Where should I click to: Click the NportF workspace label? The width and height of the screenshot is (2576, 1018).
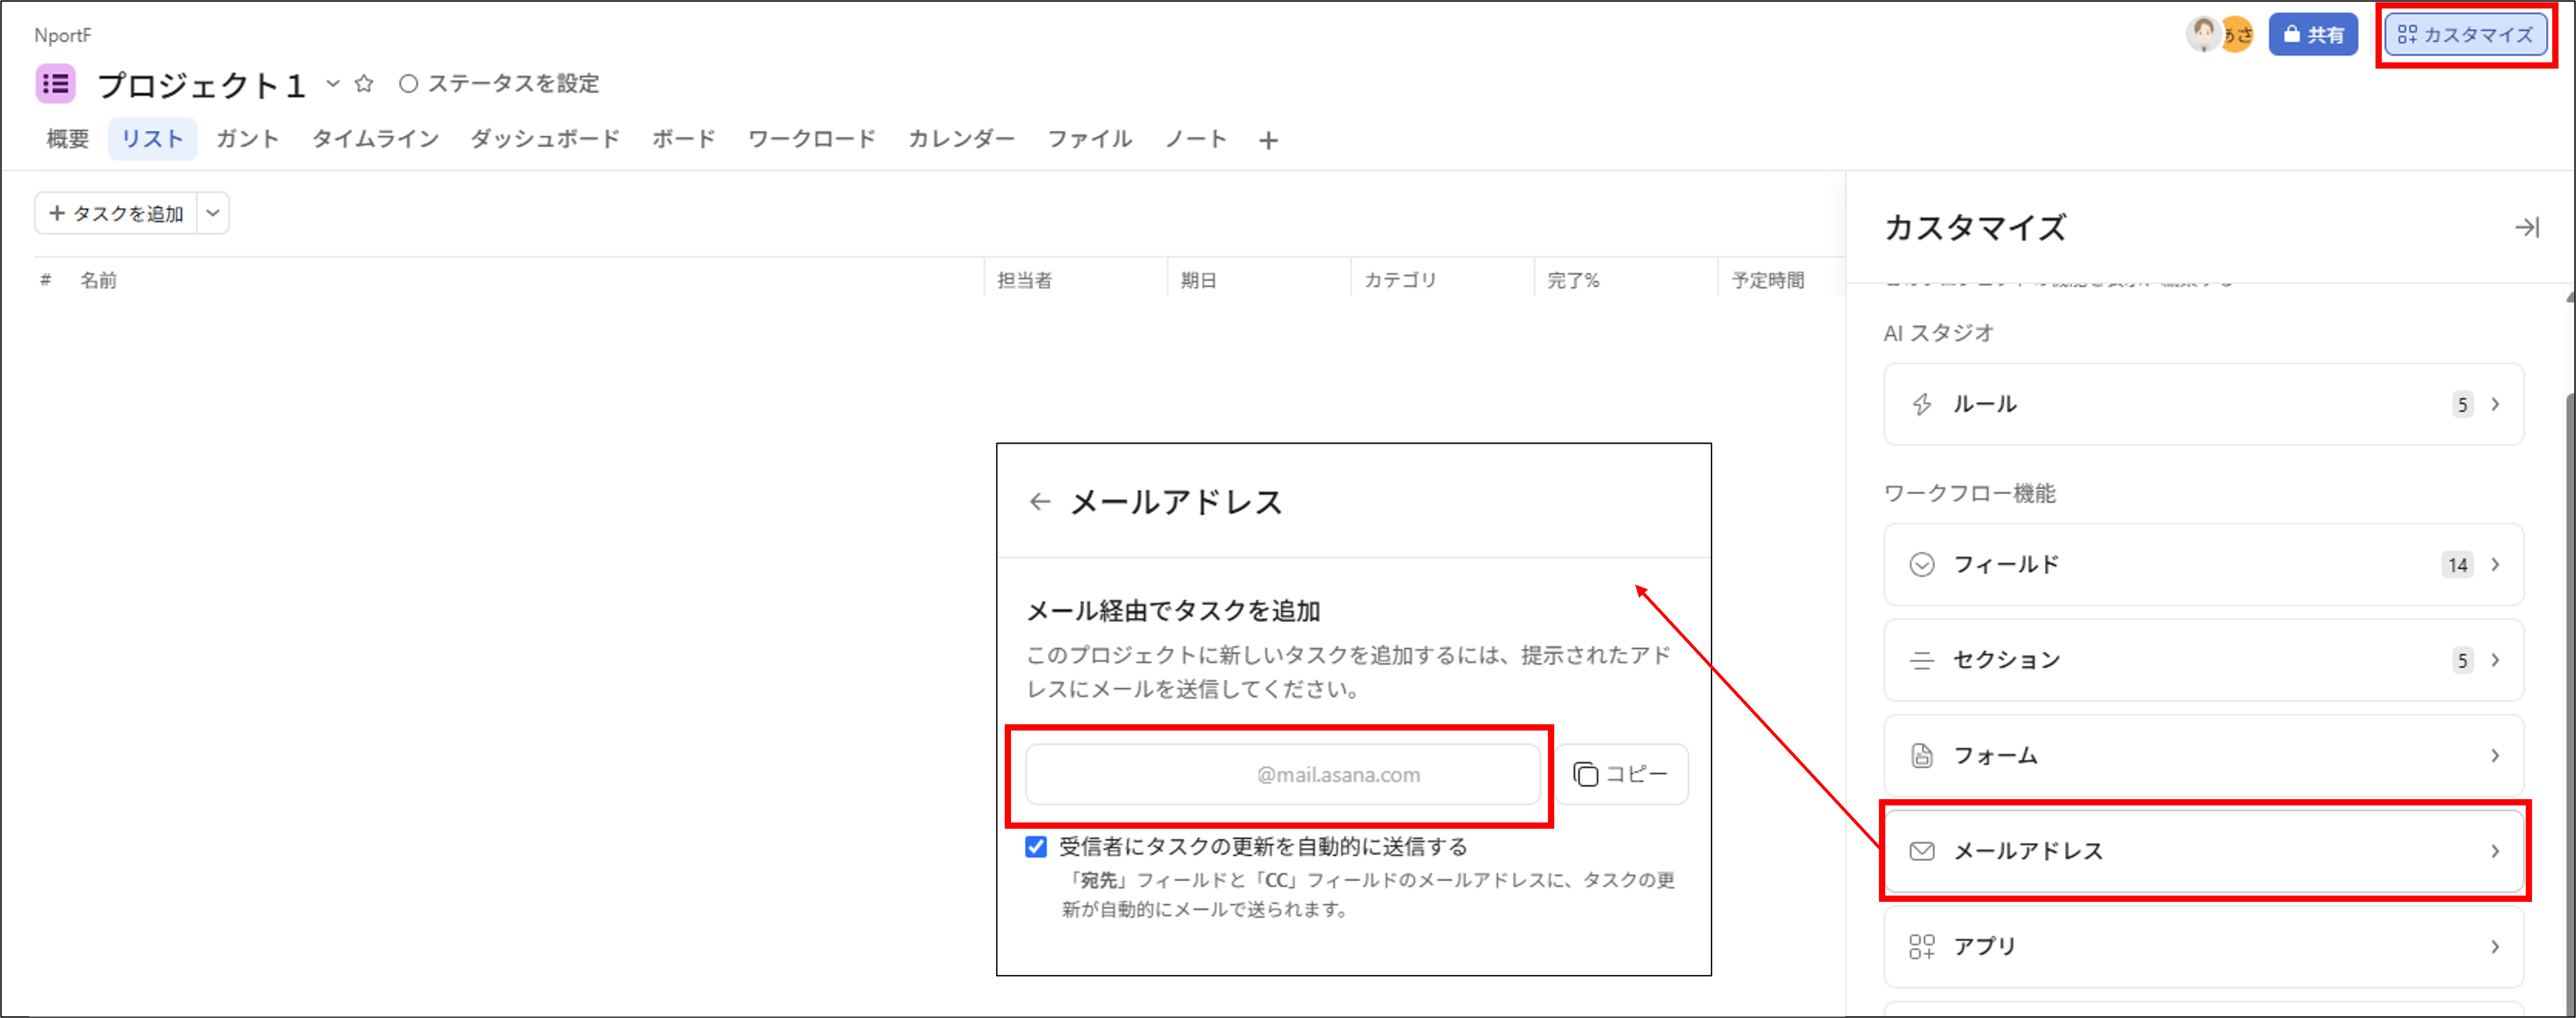click(62, 35)
